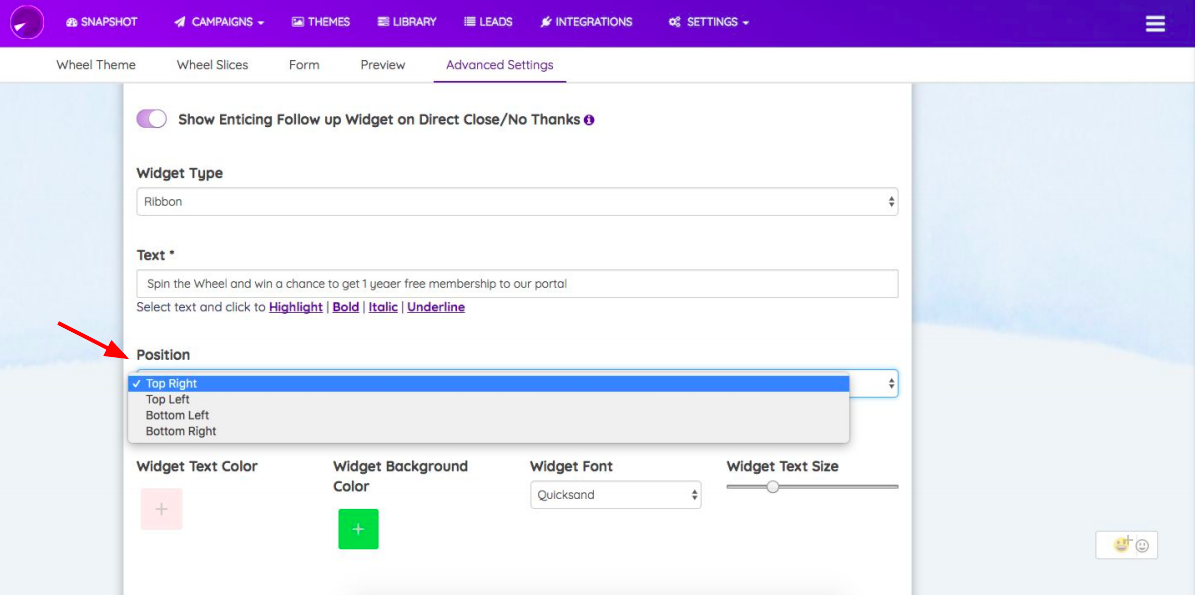Open the Library page

tap(407, 22)
